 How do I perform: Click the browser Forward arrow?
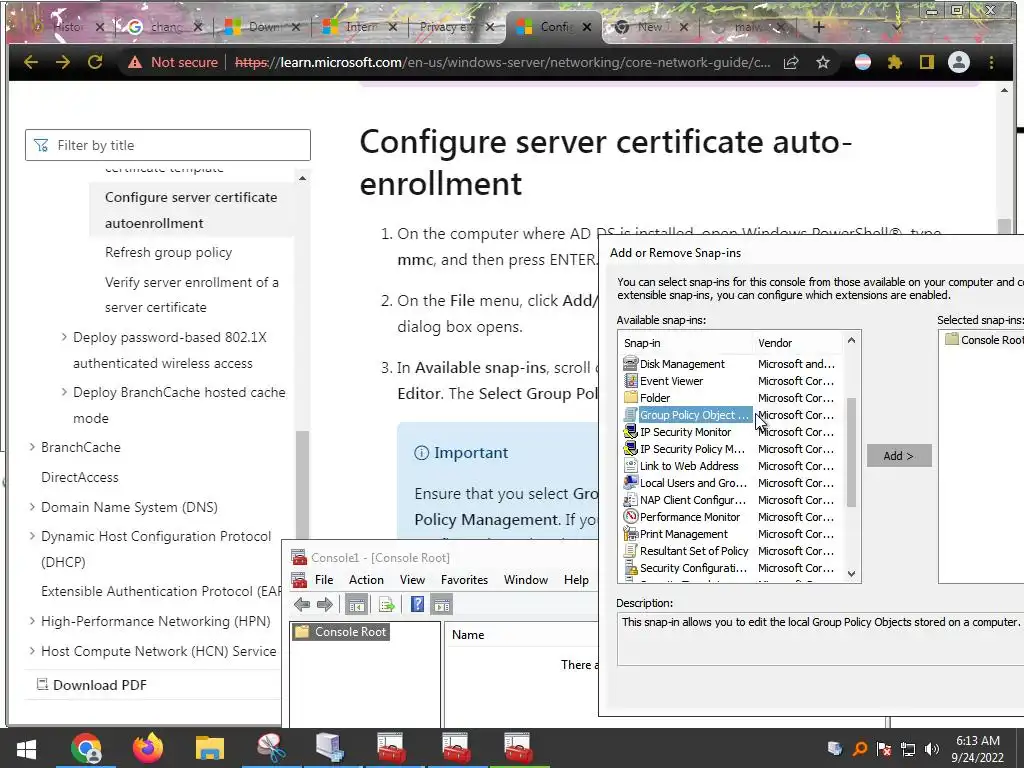coord(63,62)
